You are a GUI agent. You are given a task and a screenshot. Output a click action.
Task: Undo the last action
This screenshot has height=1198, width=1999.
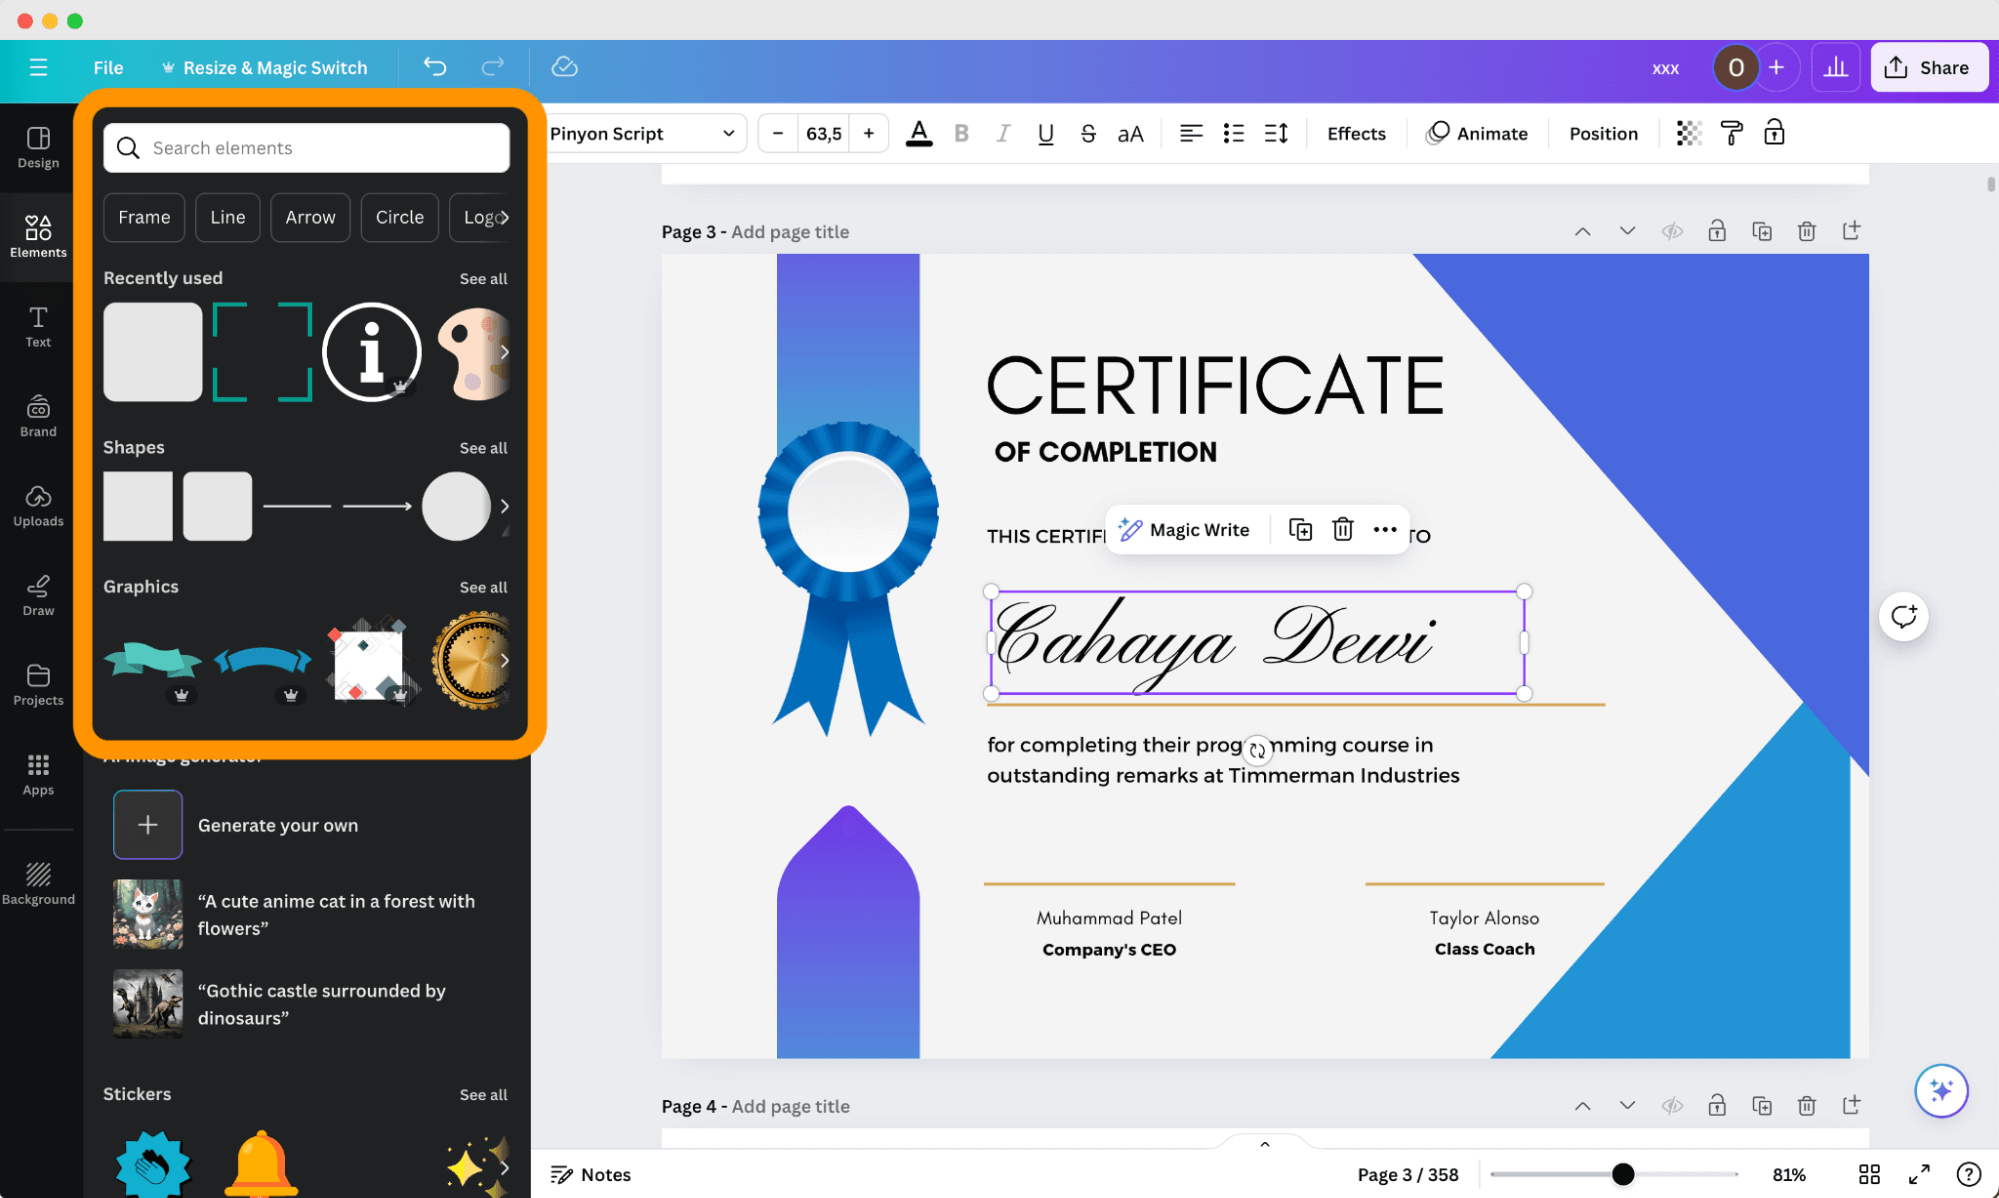click(x=435, y=67)
